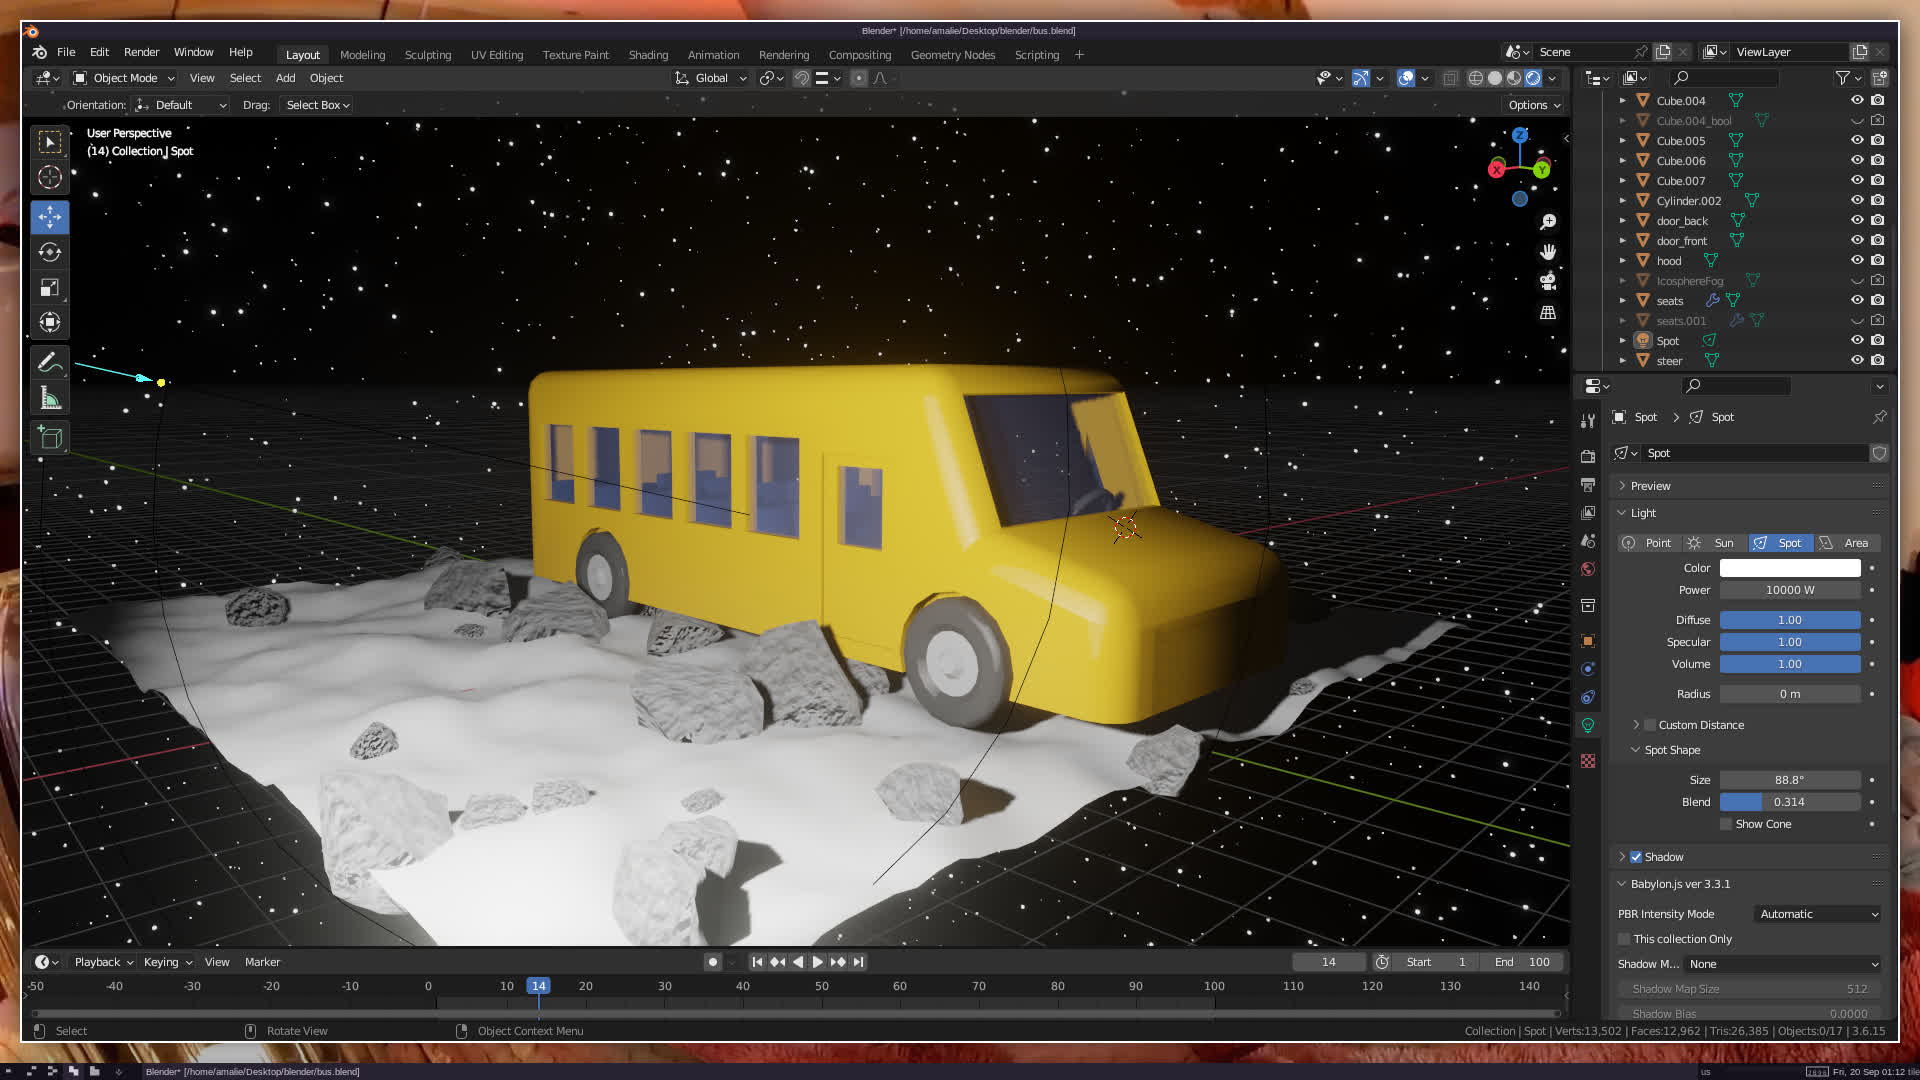Select the Scale tool
This screenshot has height=1080, width=1920.
pyautogui.click(x=50, y=288)
